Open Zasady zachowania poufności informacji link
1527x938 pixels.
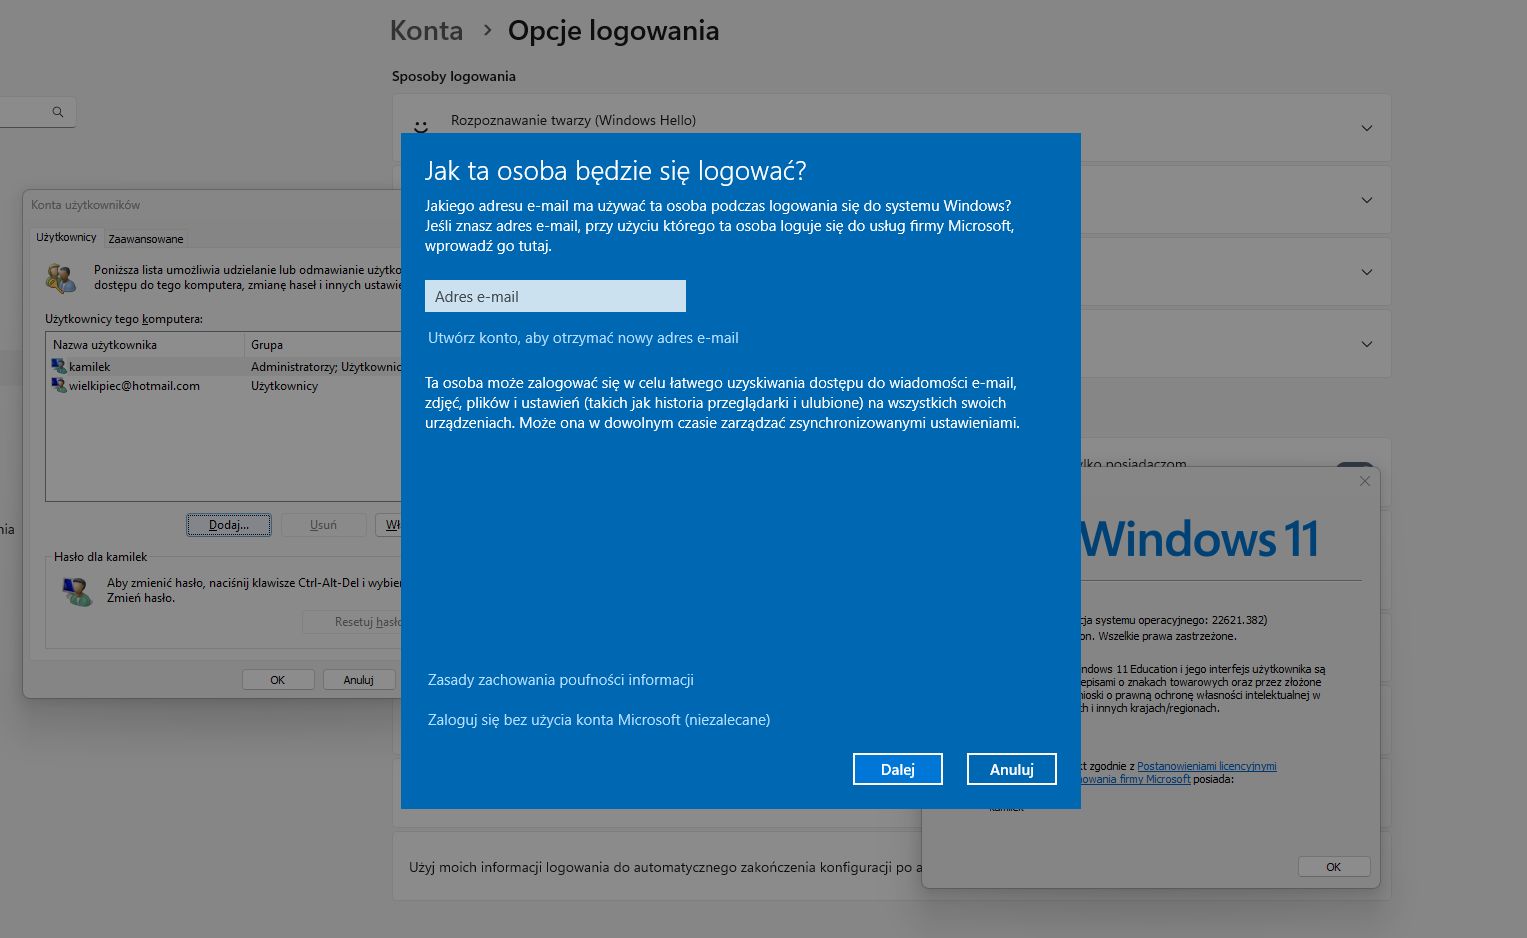coord(560,680)
